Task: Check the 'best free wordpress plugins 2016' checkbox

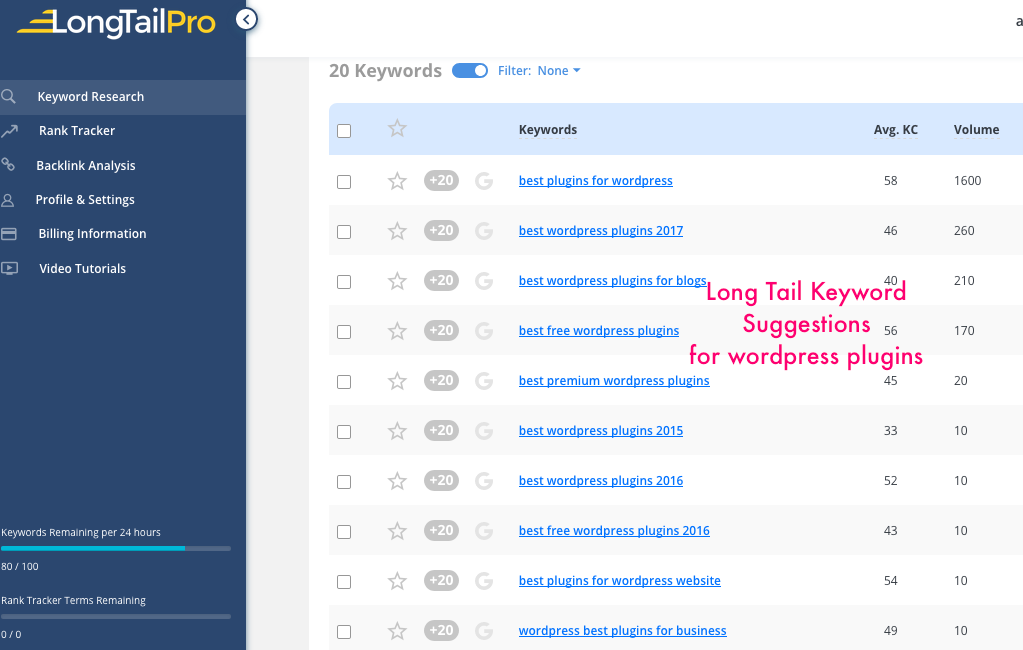Action: tap(344, 532)
